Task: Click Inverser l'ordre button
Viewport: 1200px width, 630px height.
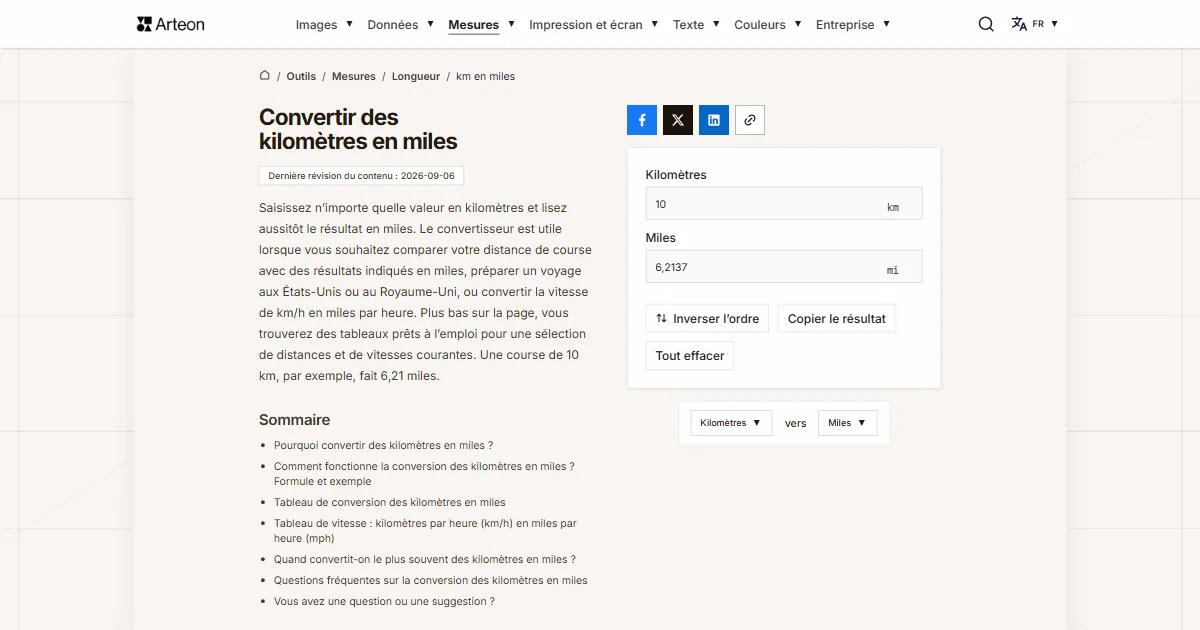Action: pos(708,319)
